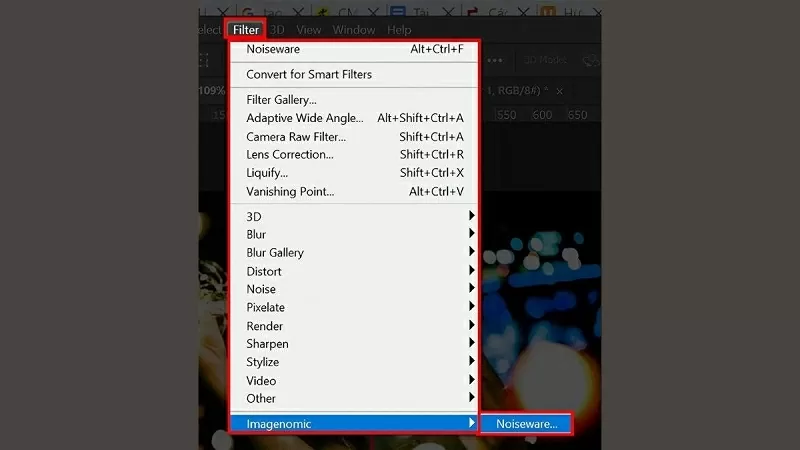Screen dimensions: 800x450
Task: Open the Filter menu in menu bar
Action: (245, 30)
